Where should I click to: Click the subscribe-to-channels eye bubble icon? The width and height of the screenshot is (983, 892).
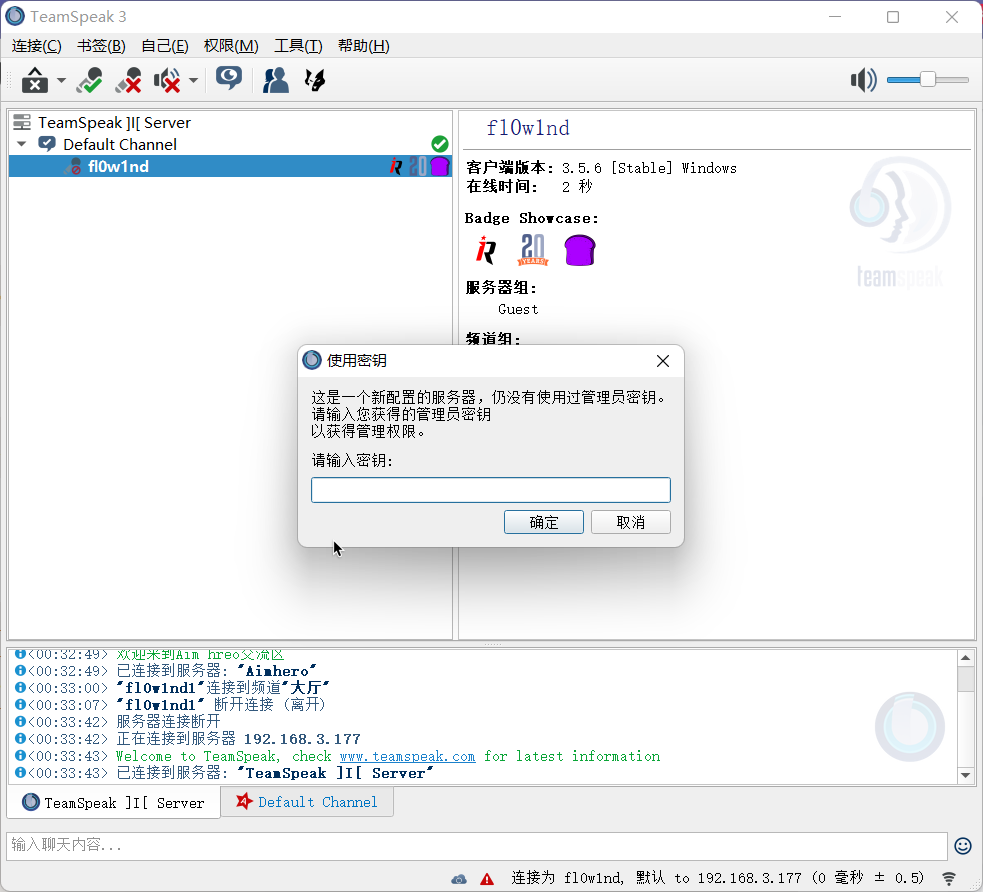(229, 79)
